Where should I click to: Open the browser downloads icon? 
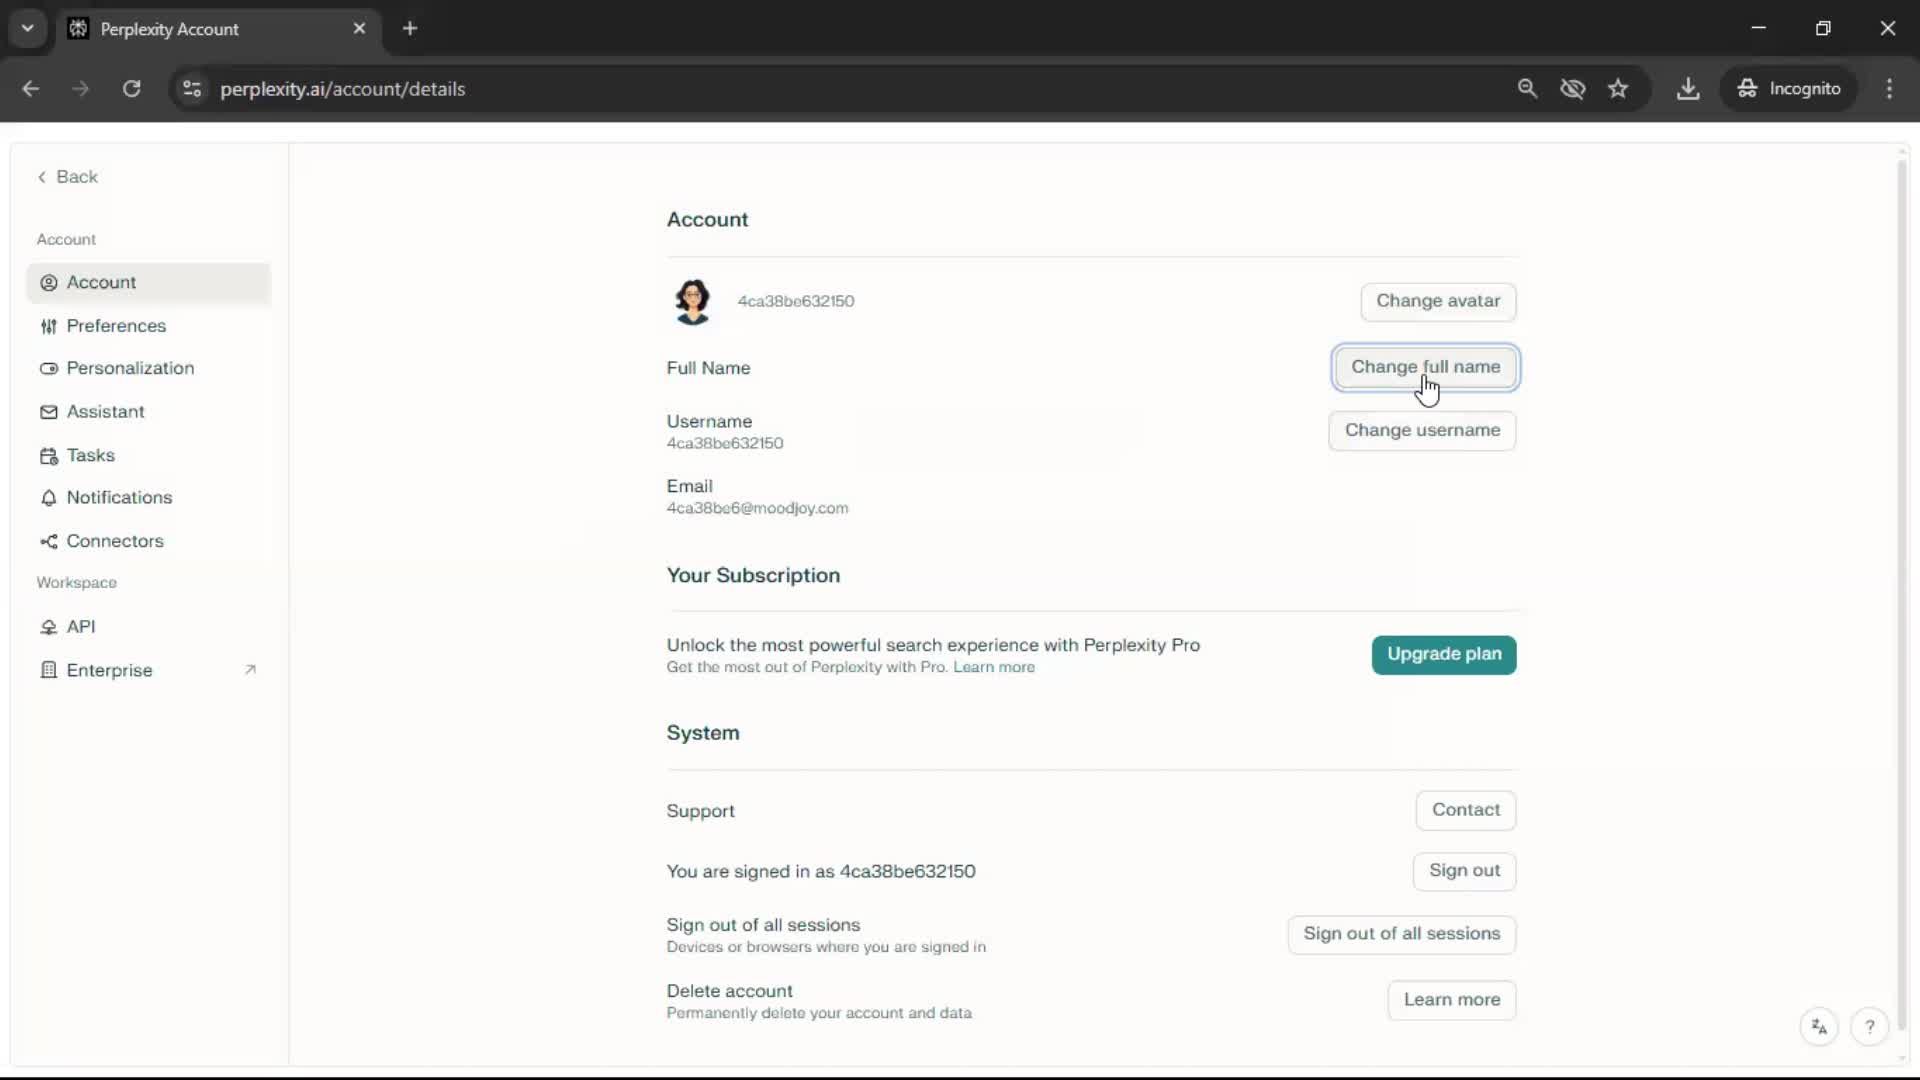pyautogui.click(x=1688, y=89)
